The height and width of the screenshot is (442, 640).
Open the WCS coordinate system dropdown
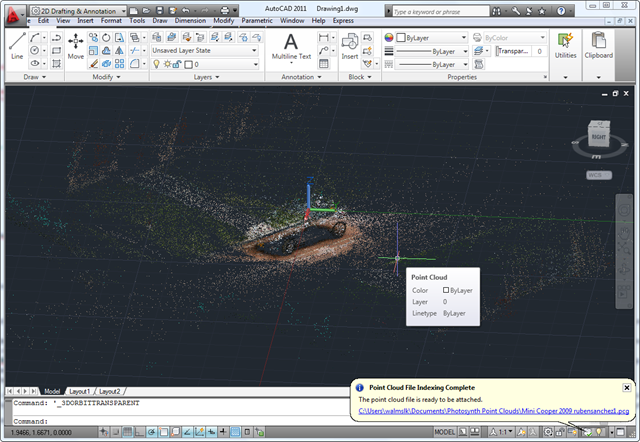[x=598, y=174]
